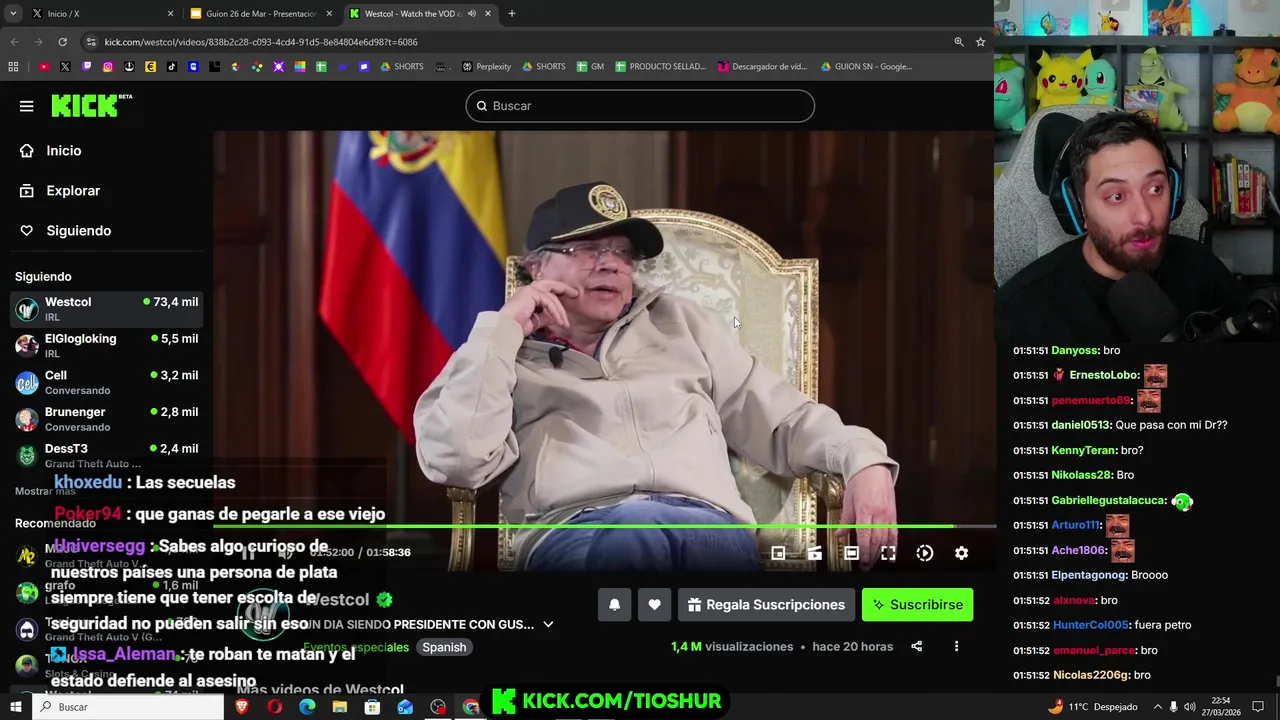Open the Windows Start menu
This screenshot has width=1280, height=720.
(15, 707)
